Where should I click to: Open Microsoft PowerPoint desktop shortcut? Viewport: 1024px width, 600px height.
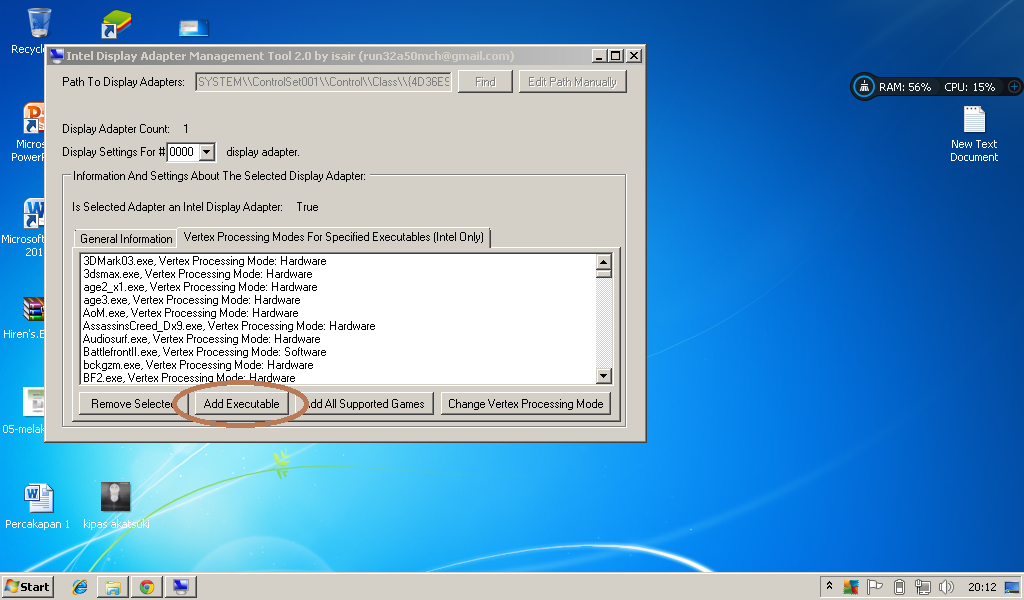pos(33,118)
